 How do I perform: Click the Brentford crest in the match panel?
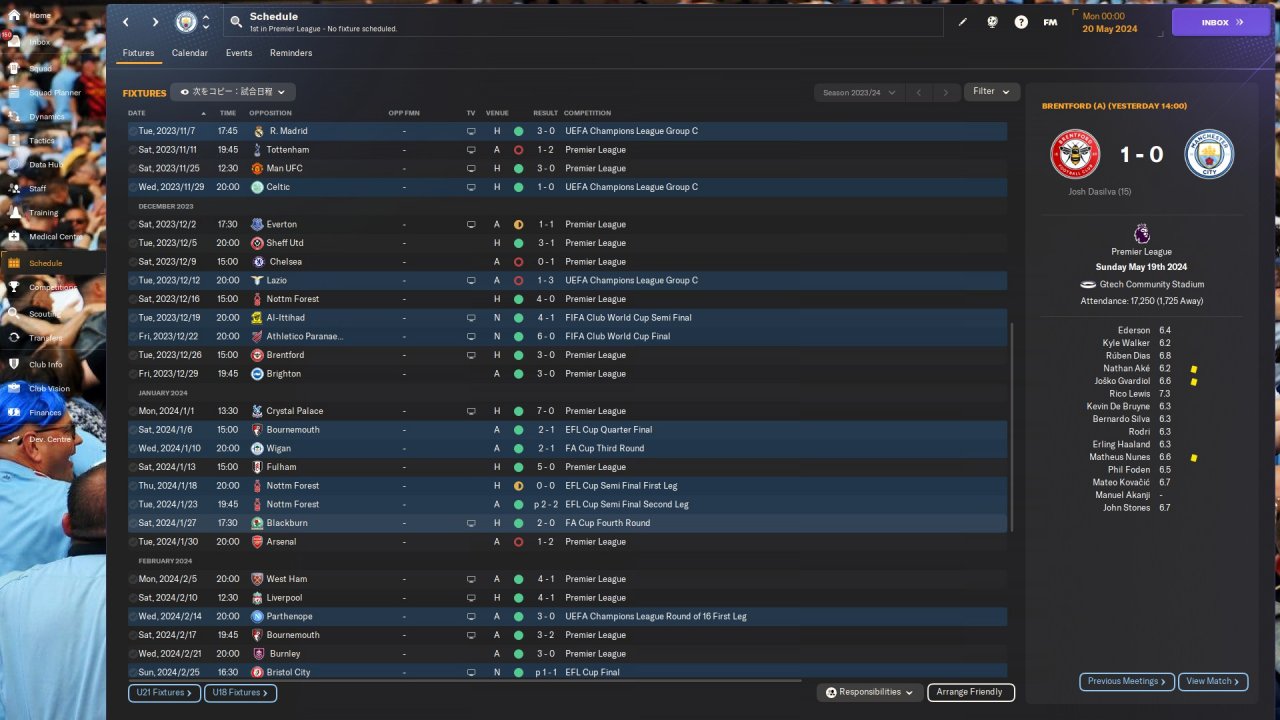pyautogui.click(x=1075, y=155)
